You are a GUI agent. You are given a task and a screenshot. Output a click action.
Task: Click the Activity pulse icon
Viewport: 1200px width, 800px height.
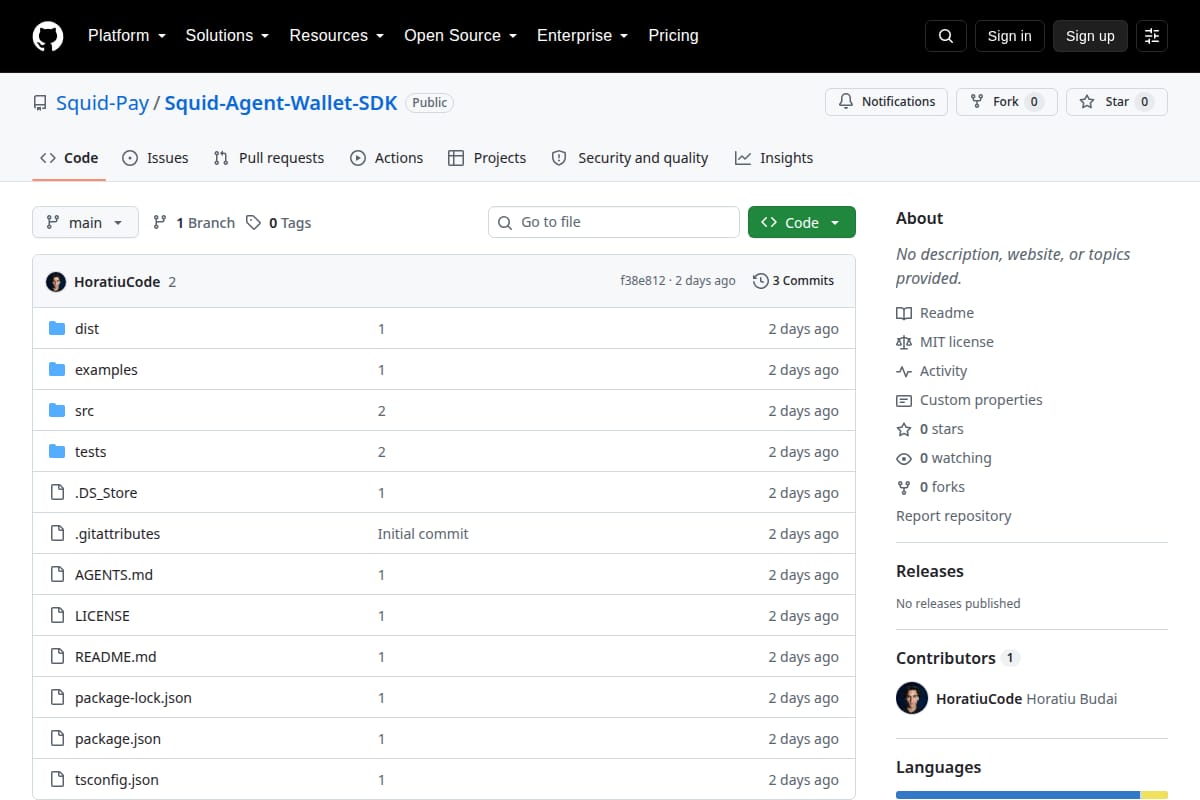[904, 371]
